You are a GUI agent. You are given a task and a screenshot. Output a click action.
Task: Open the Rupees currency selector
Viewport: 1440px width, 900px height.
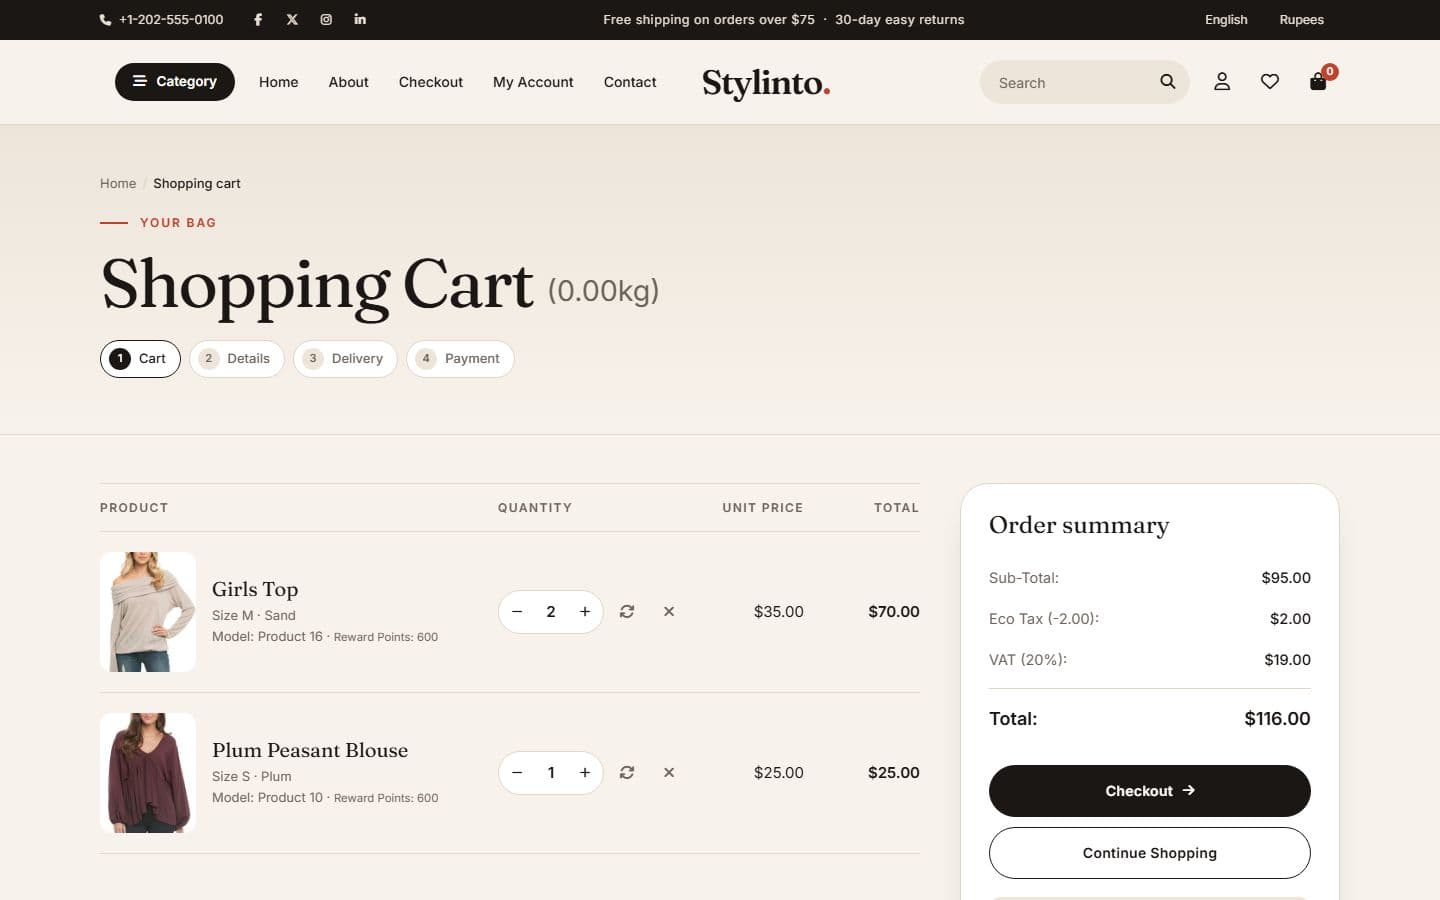pos(1301,19)
